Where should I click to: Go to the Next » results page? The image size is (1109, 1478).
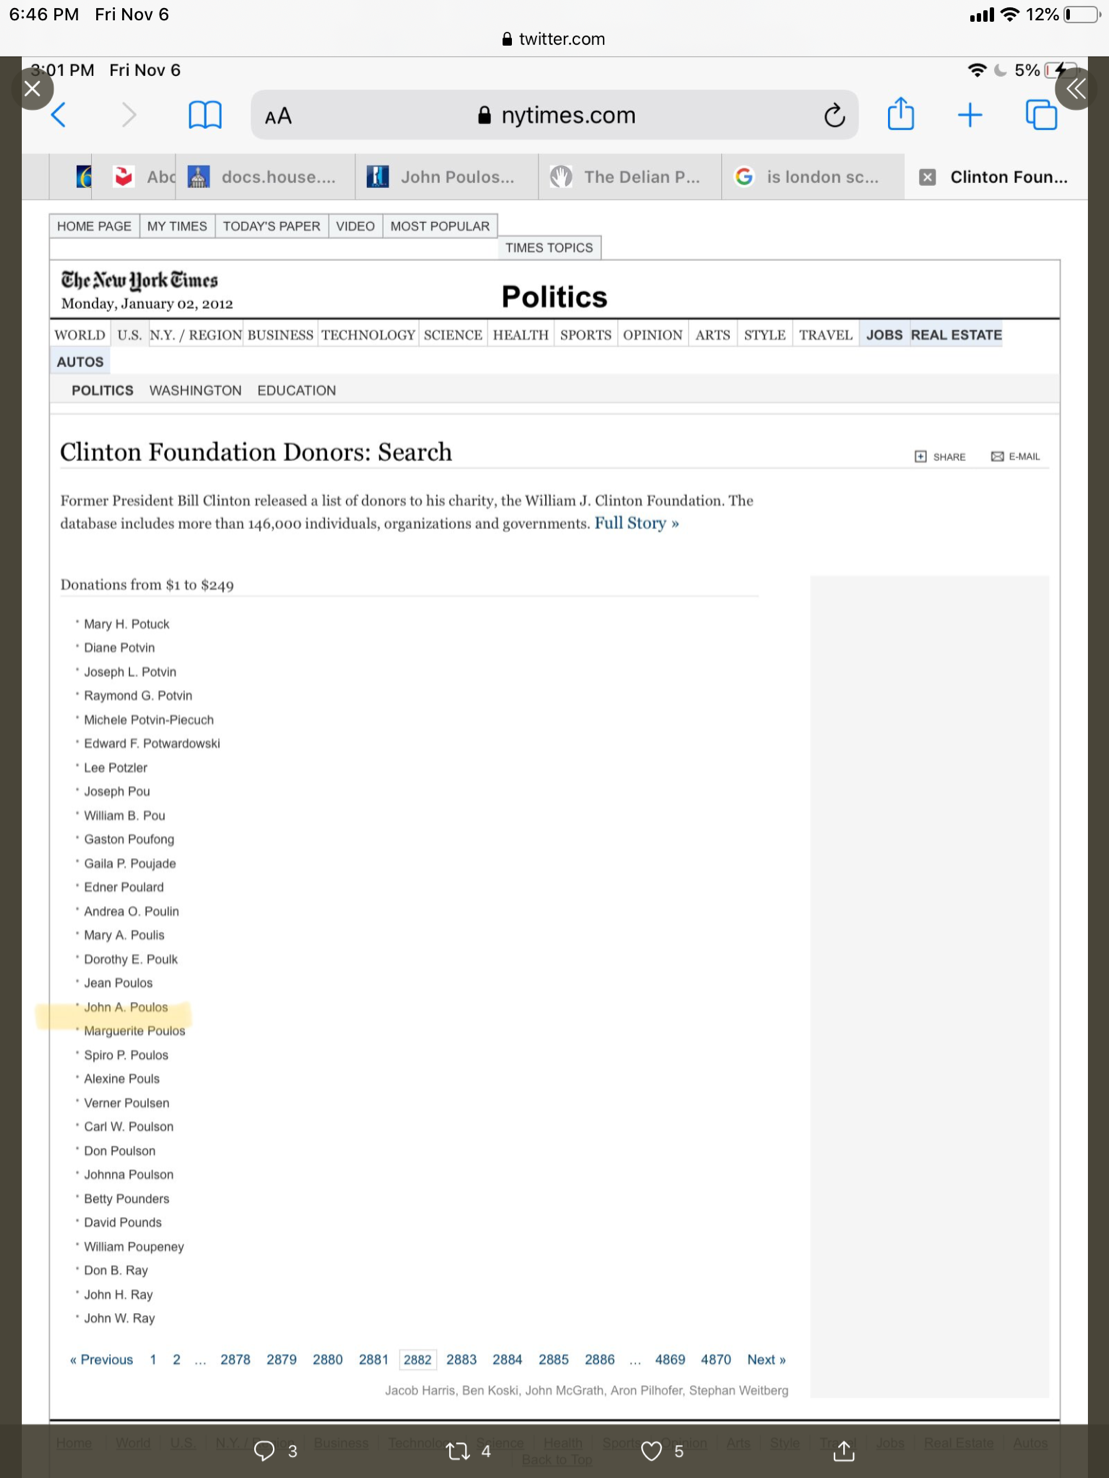coord(766,1360)
